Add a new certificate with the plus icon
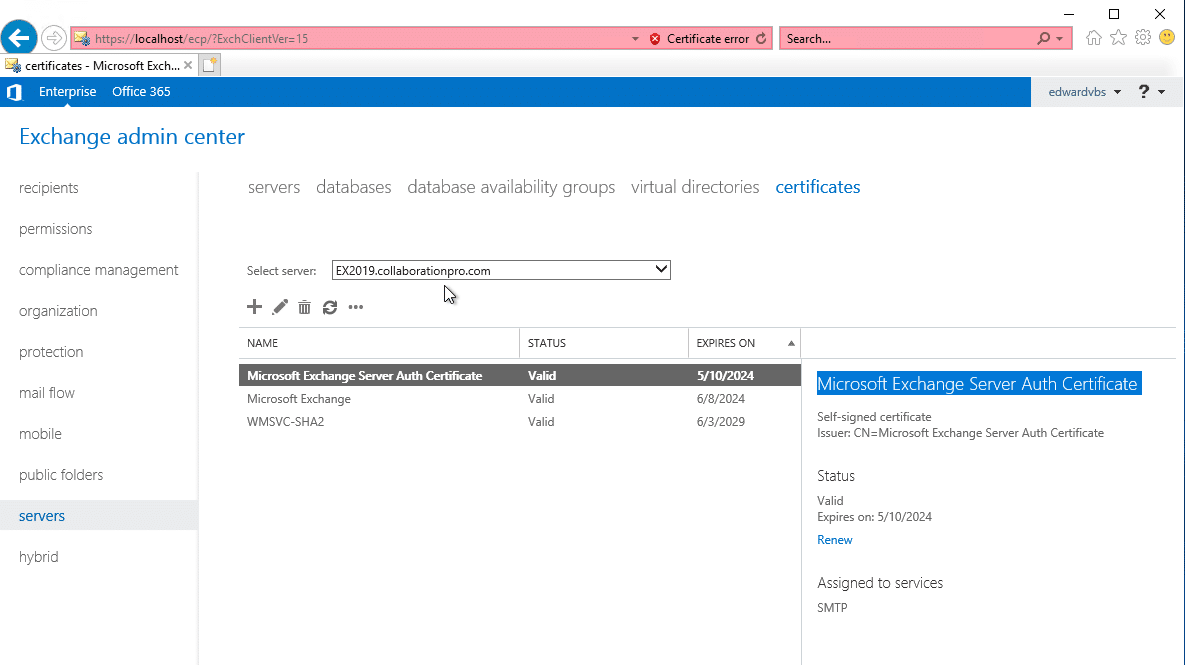 pos(254,307)
